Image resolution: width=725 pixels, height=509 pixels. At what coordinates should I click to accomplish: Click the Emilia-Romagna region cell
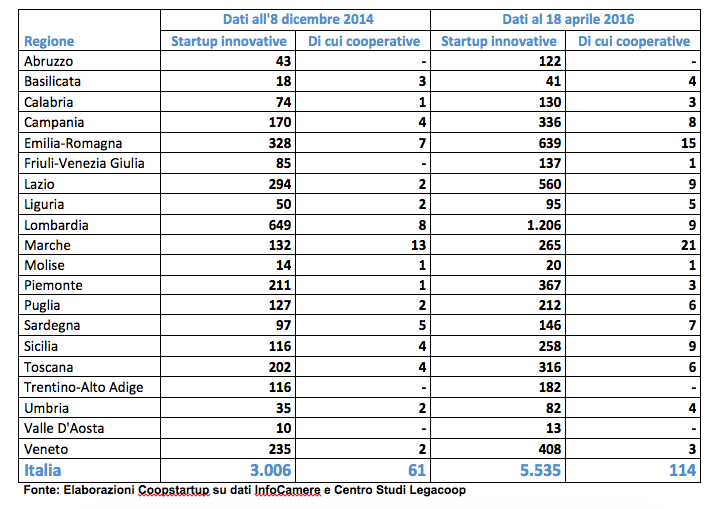point(72,143)
